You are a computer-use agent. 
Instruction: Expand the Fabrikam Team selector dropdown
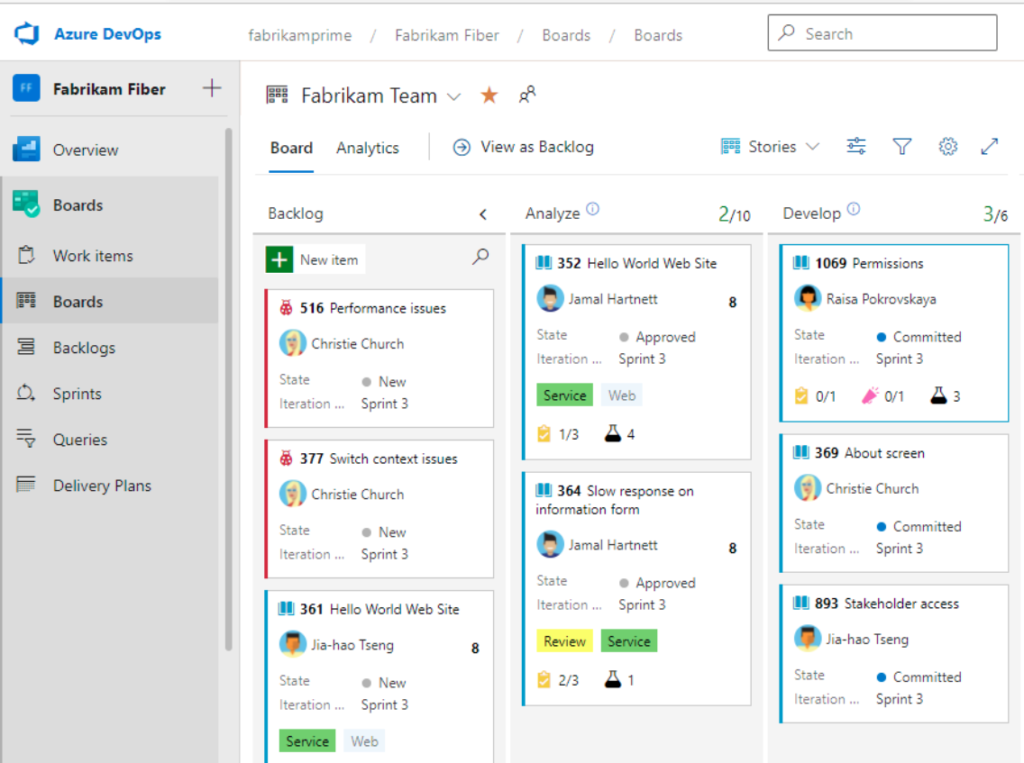coord(453,97)
